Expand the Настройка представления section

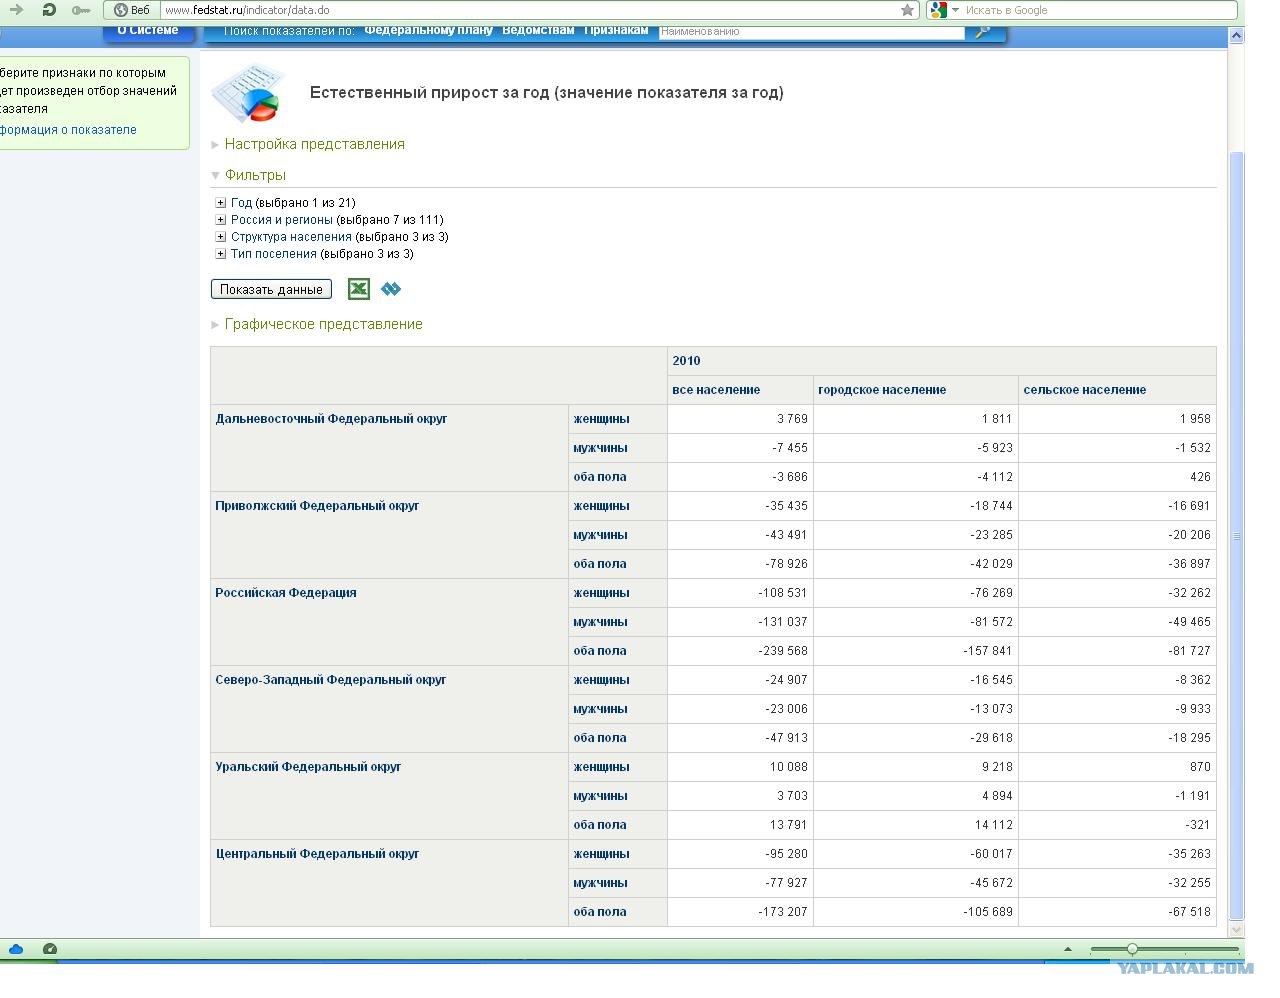[x=314, y=144]
